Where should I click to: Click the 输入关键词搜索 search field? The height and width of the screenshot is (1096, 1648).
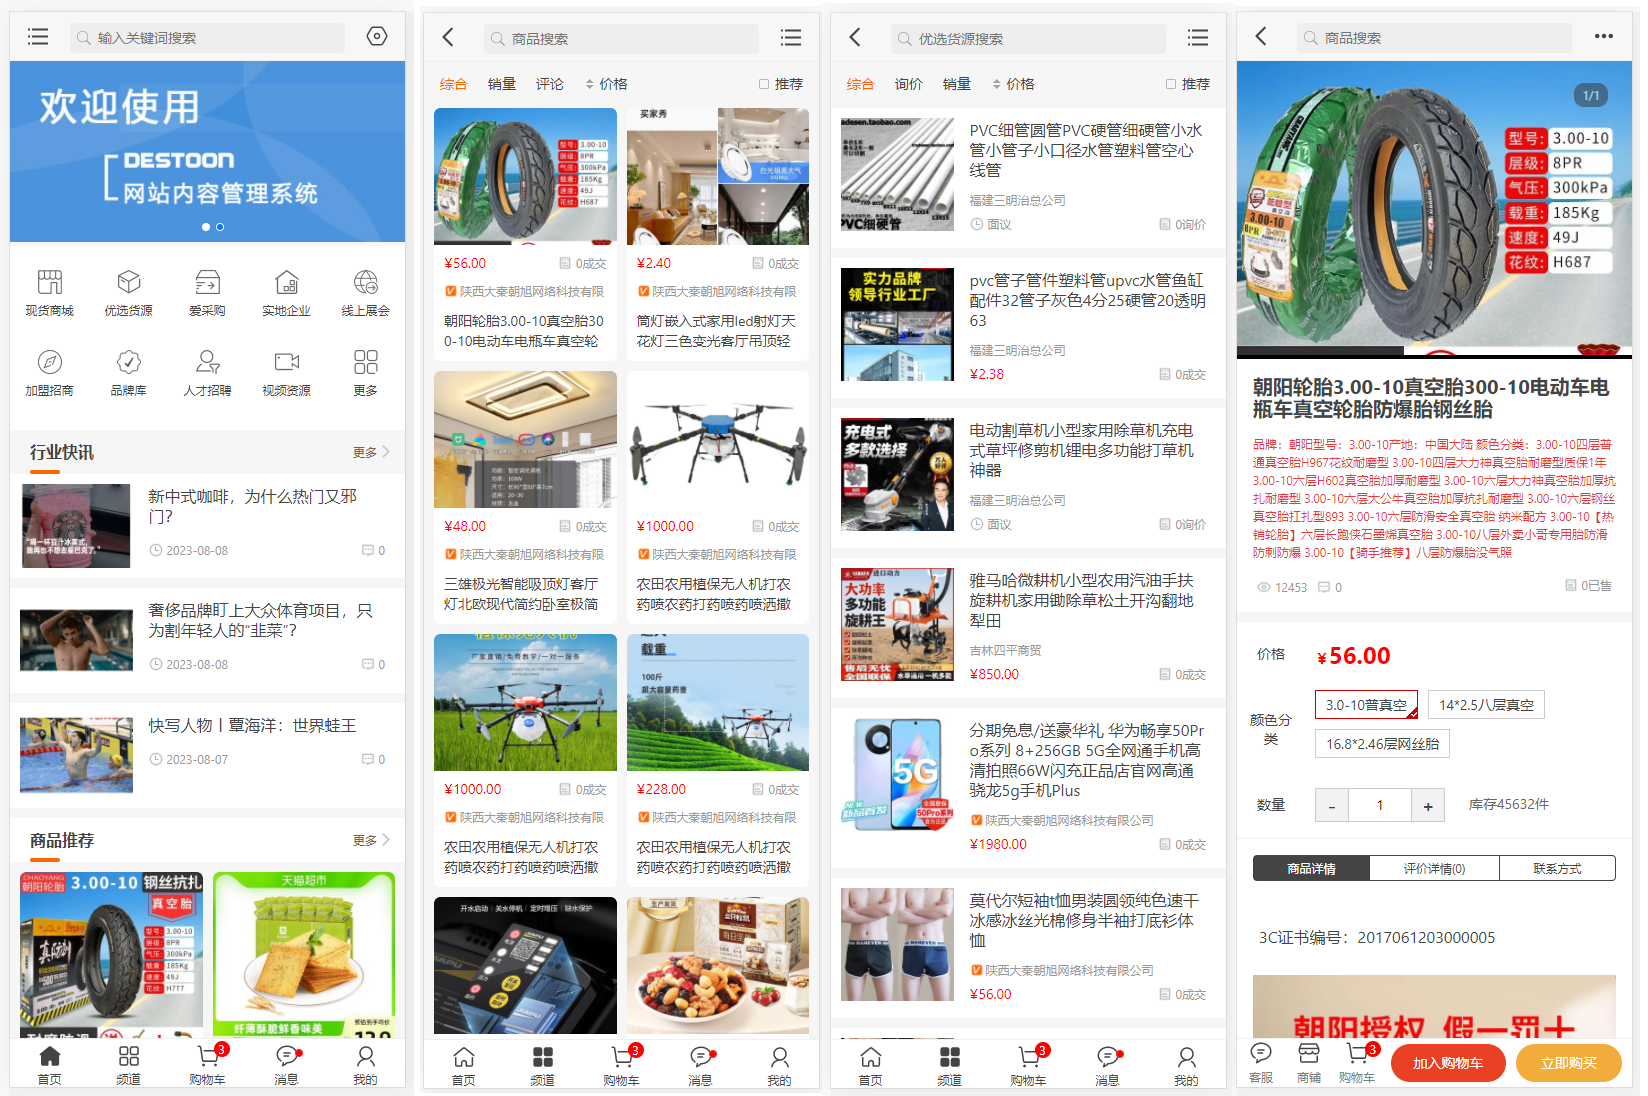point(210,38)
